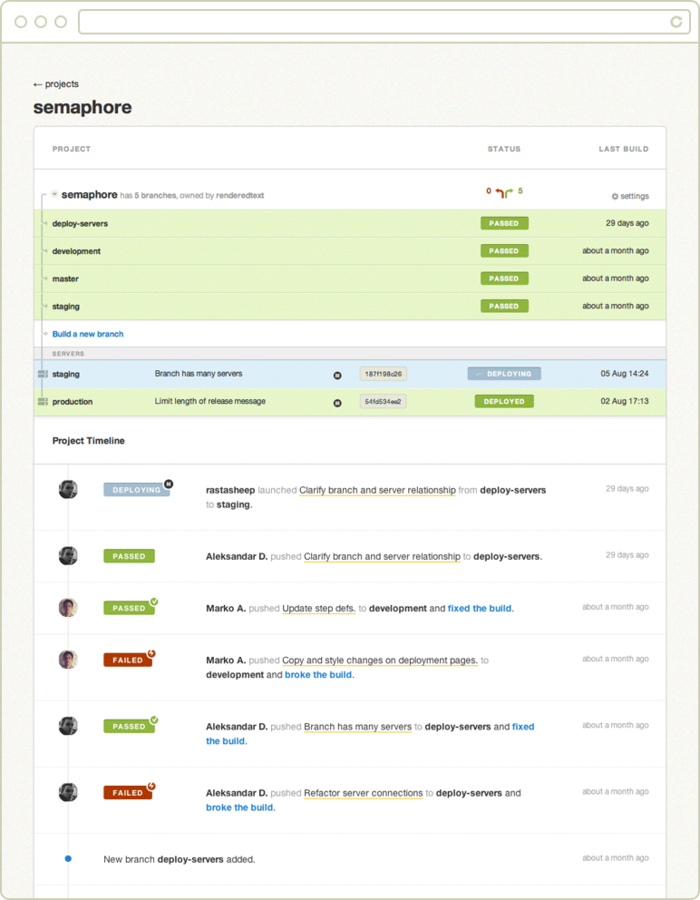
Task: Click the STATUS column header
Action: [x=504, y=149]
